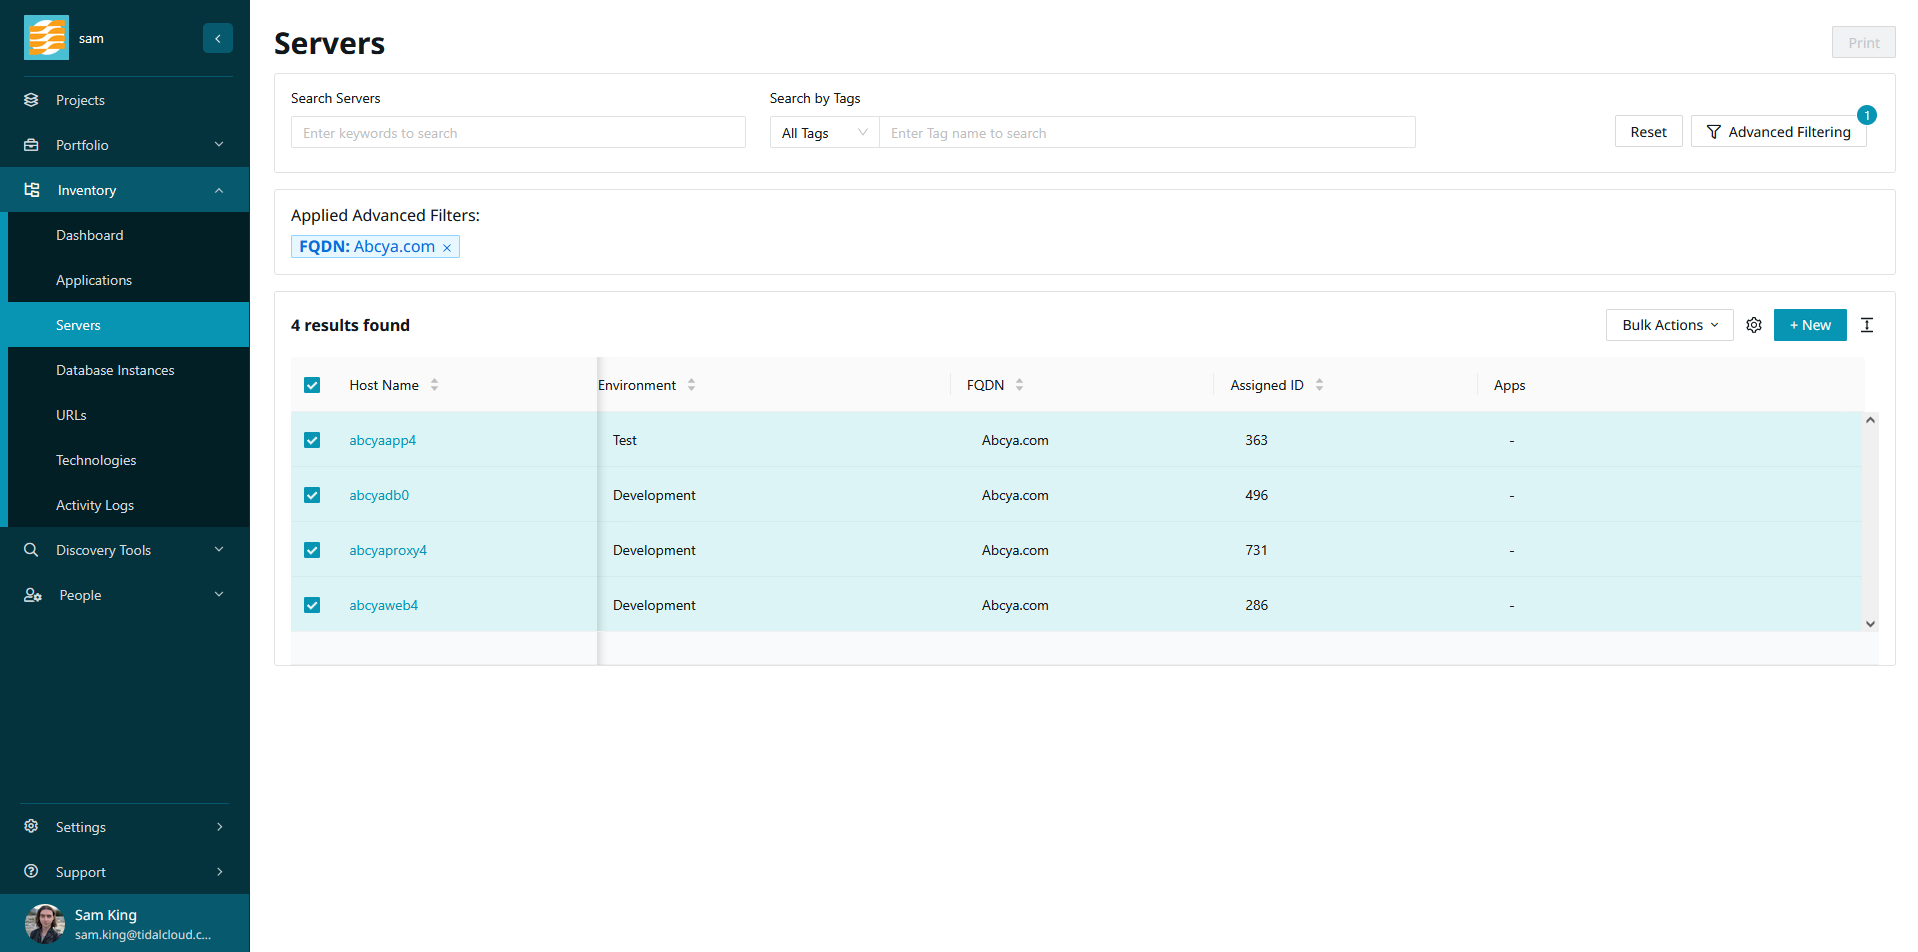Go to Database Instances in sidebar
Viewport: 1918px width, 952px height.
pyautogui.click(x=115, y=370)
